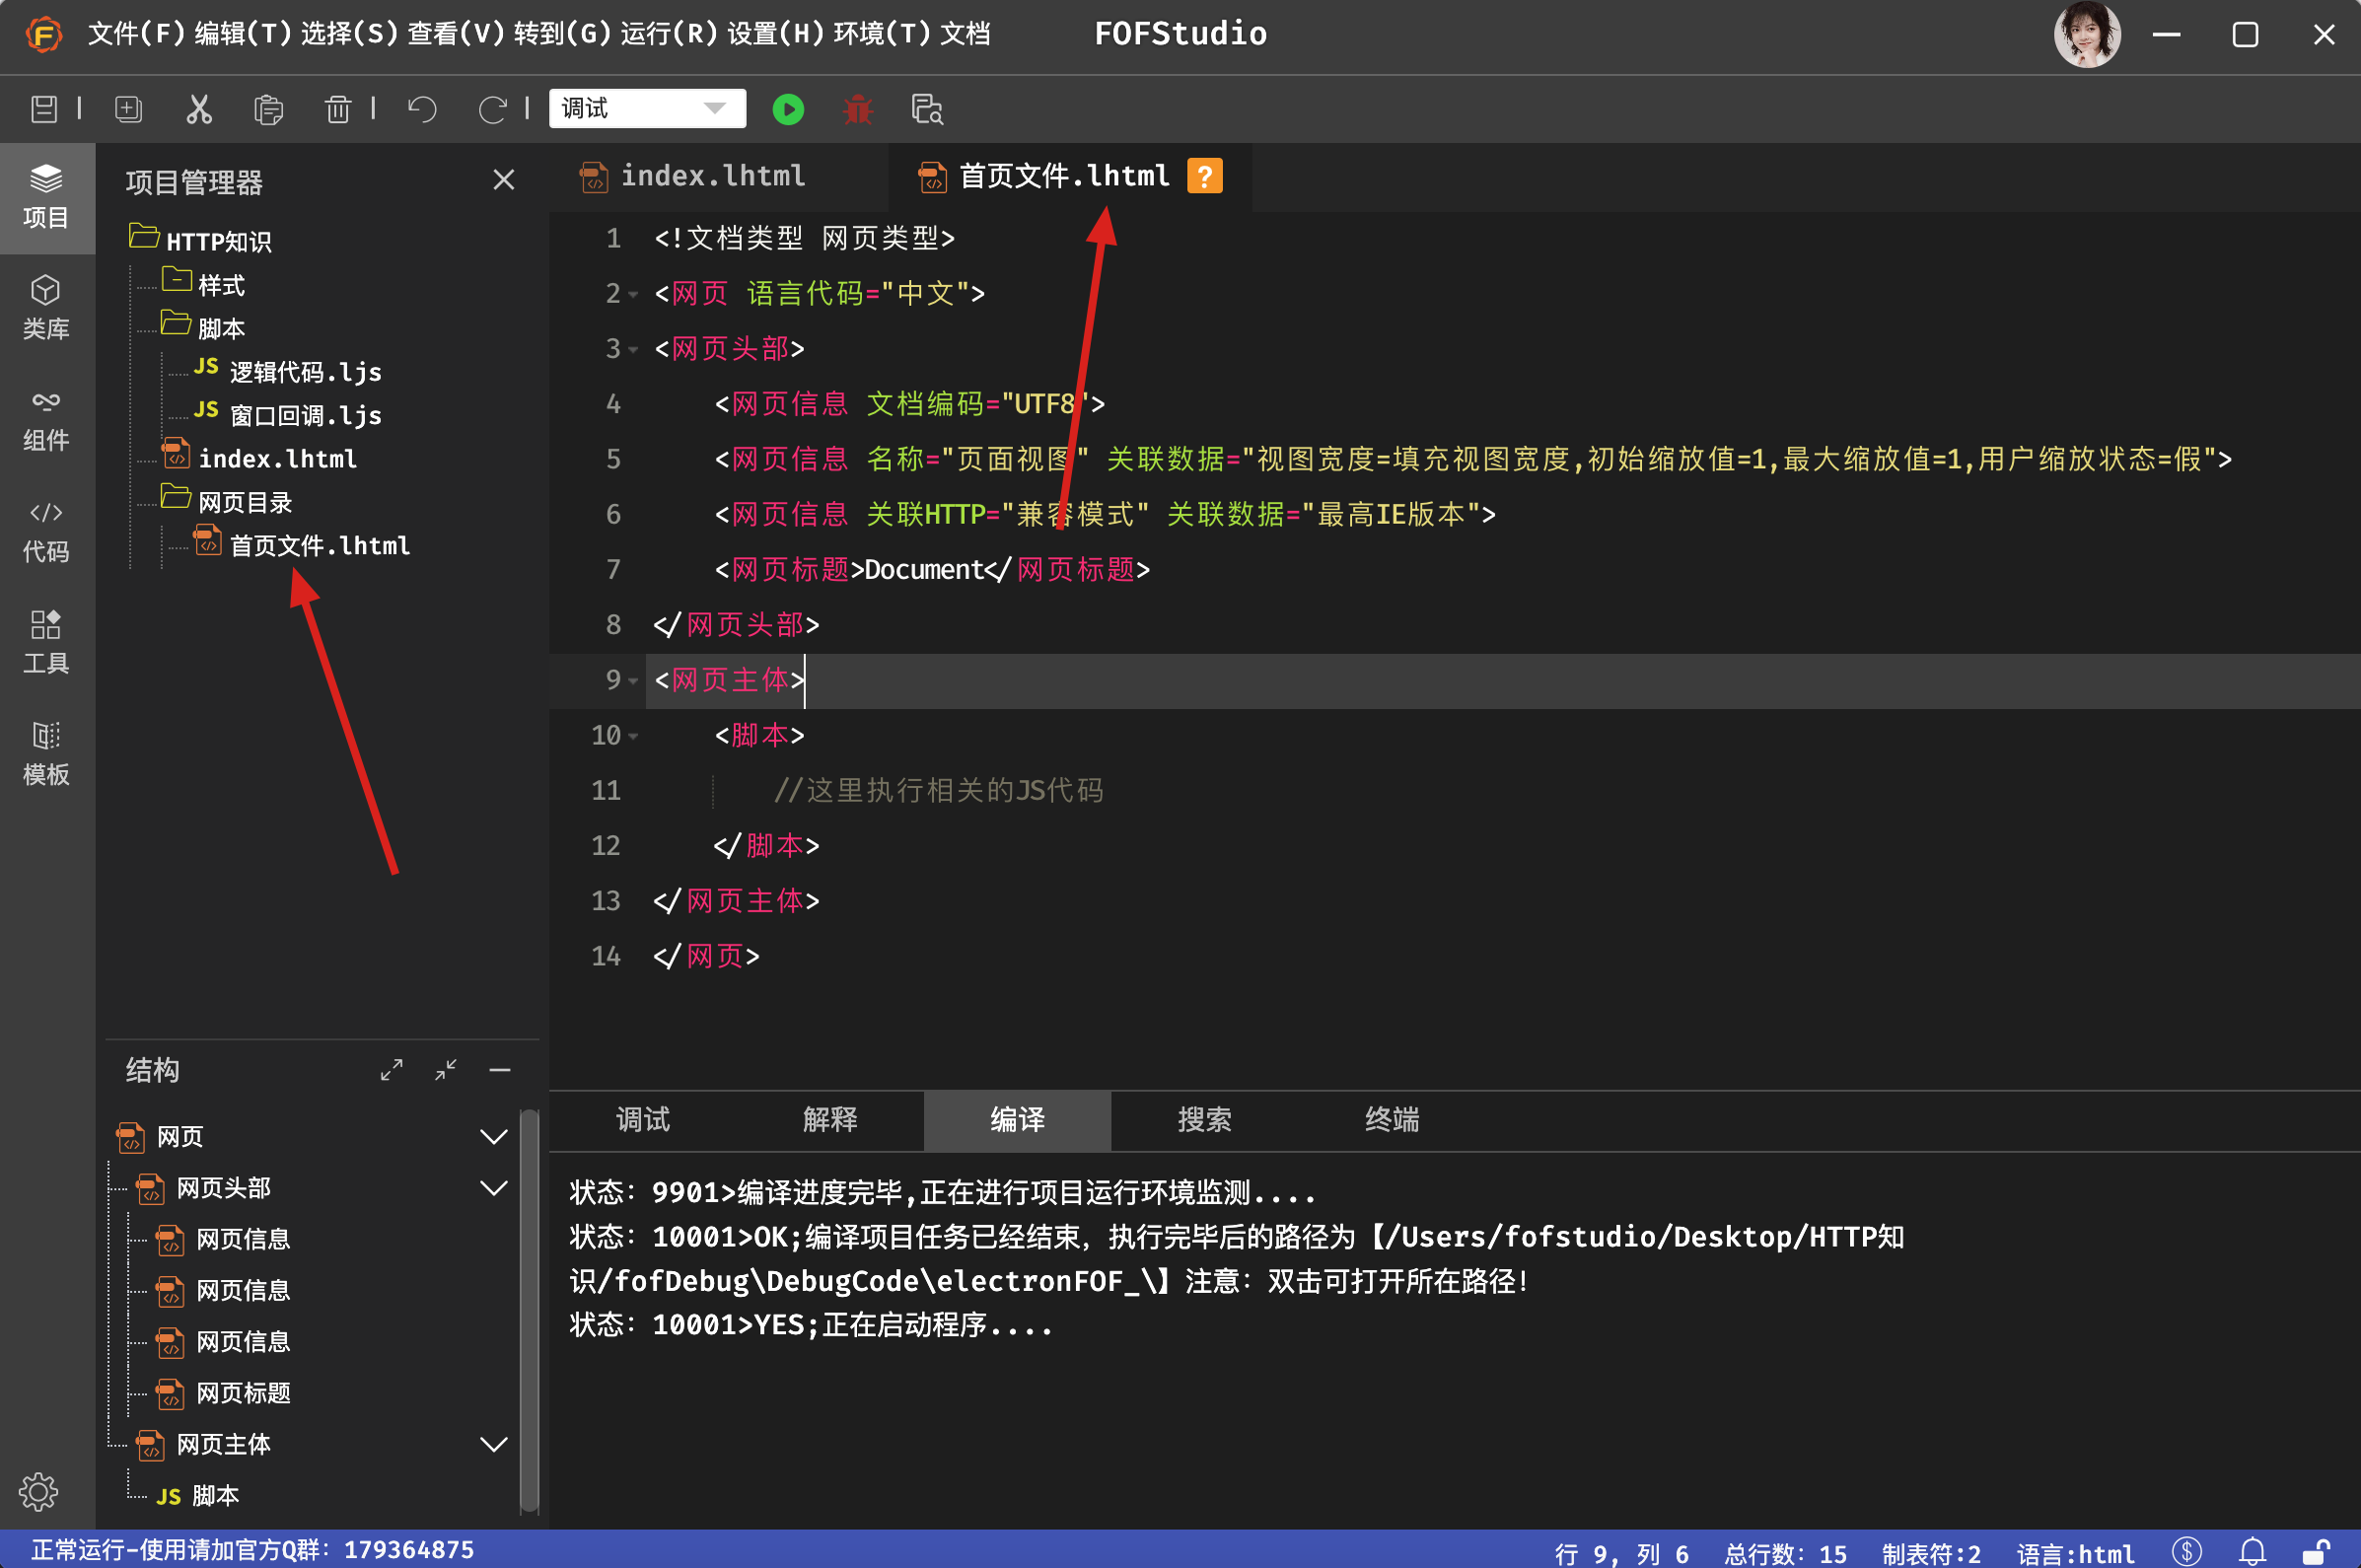Screen dimensions: 2361x1568
Task: Collapse the HTTP知识 root folder
Action: [144, 237]
